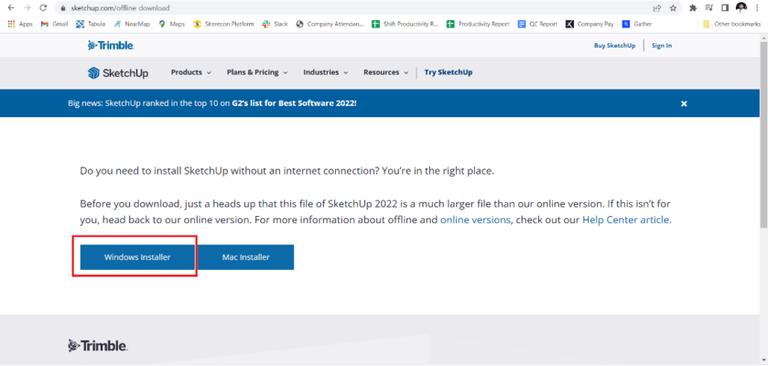Click the Try SketchUp menu item
Viewport: 768px width, 366px height.
coord(448,72)
